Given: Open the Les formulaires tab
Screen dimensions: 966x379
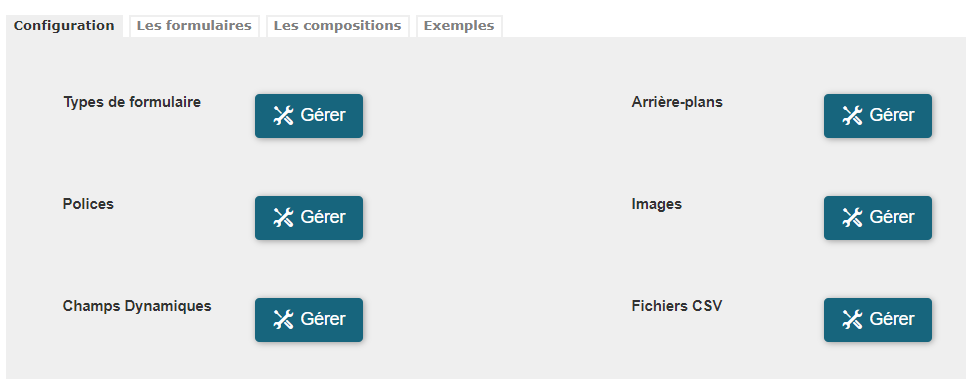Looking at the screenshot, I should tap(194, 26).
